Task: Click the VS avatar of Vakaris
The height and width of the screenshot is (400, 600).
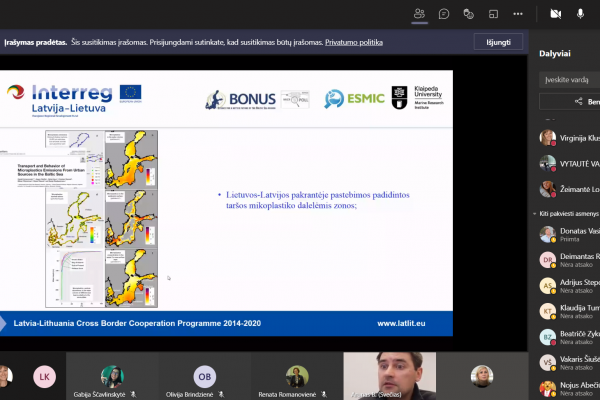Action: 548,362
